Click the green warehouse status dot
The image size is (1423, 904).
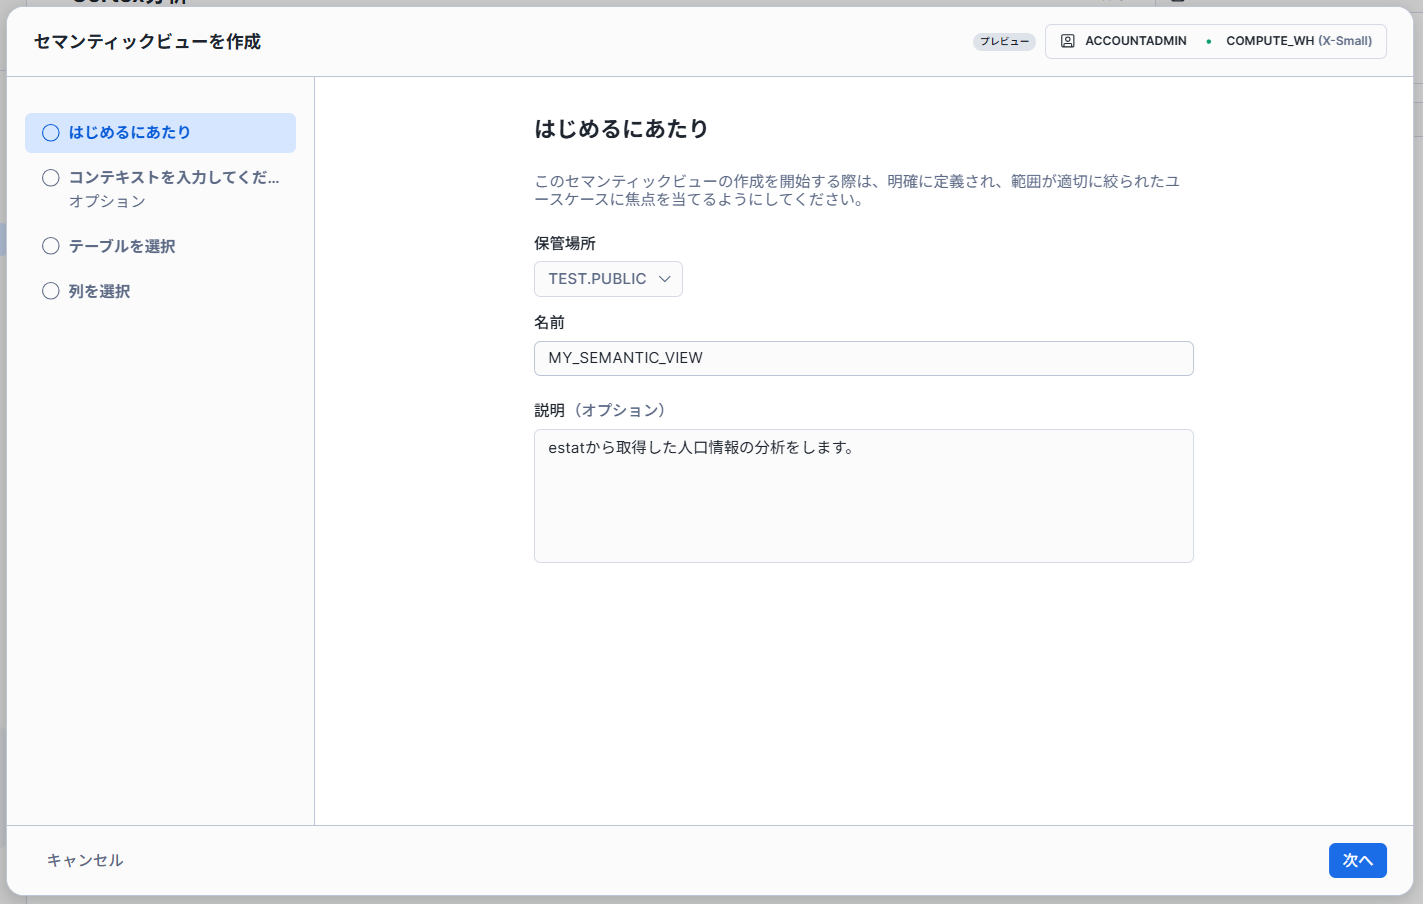1208,41
